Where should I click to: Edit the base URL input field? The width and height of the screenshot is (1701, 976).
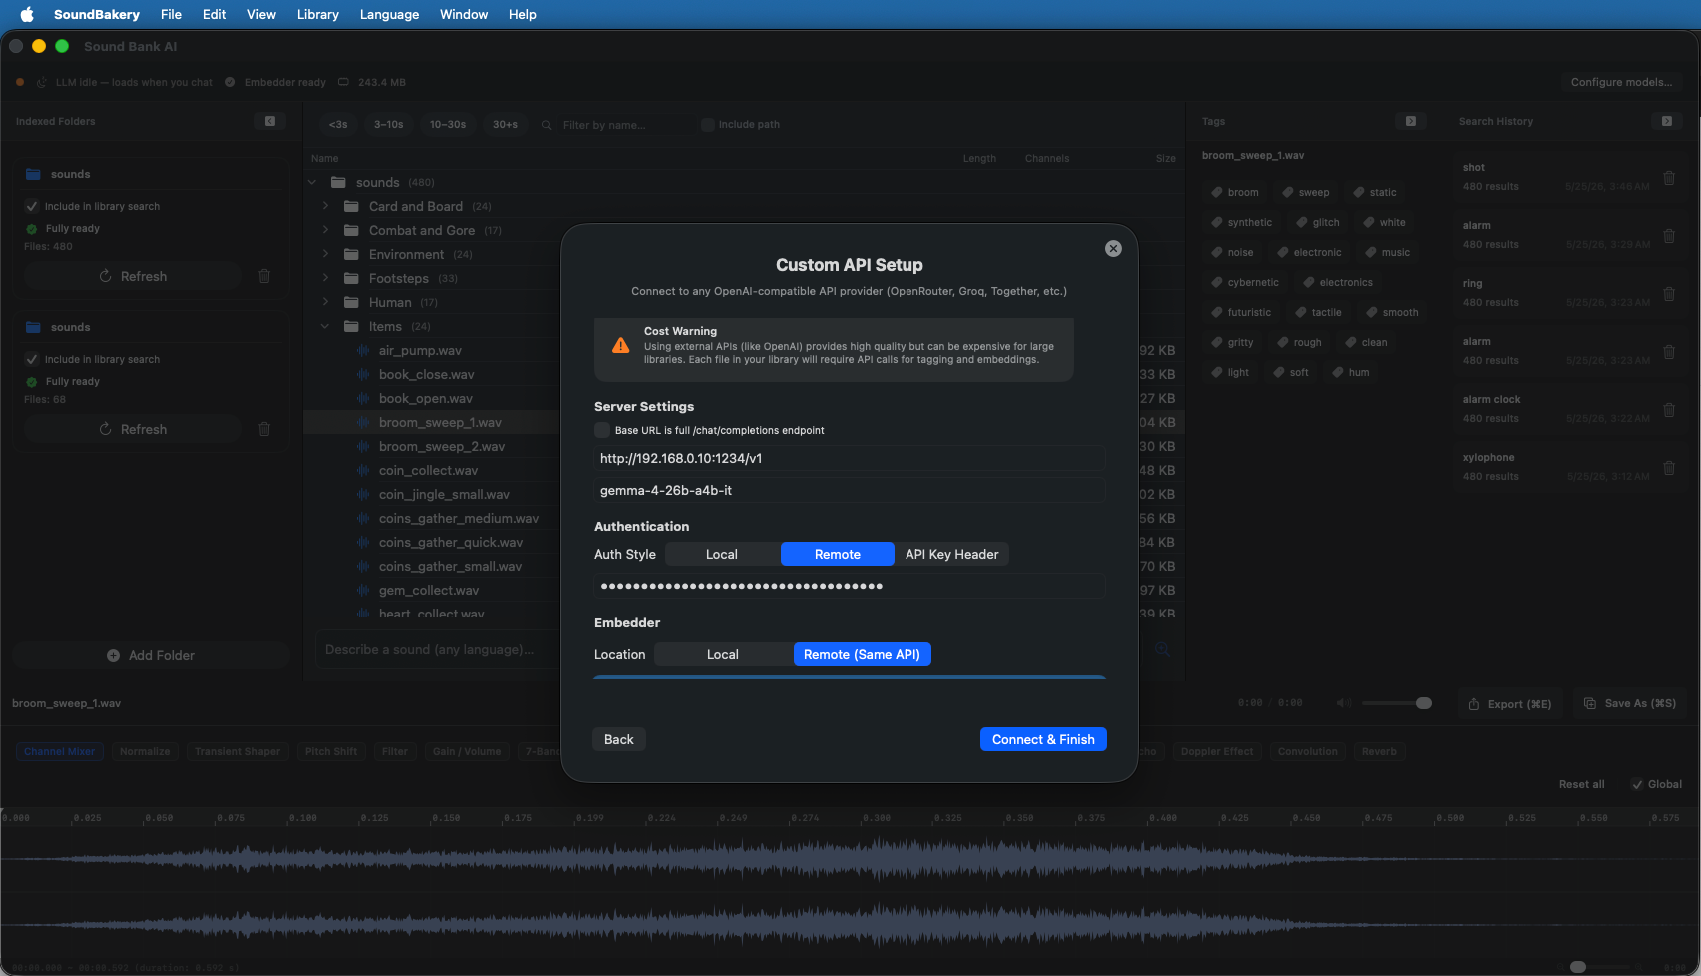click(x=849, y=458)
